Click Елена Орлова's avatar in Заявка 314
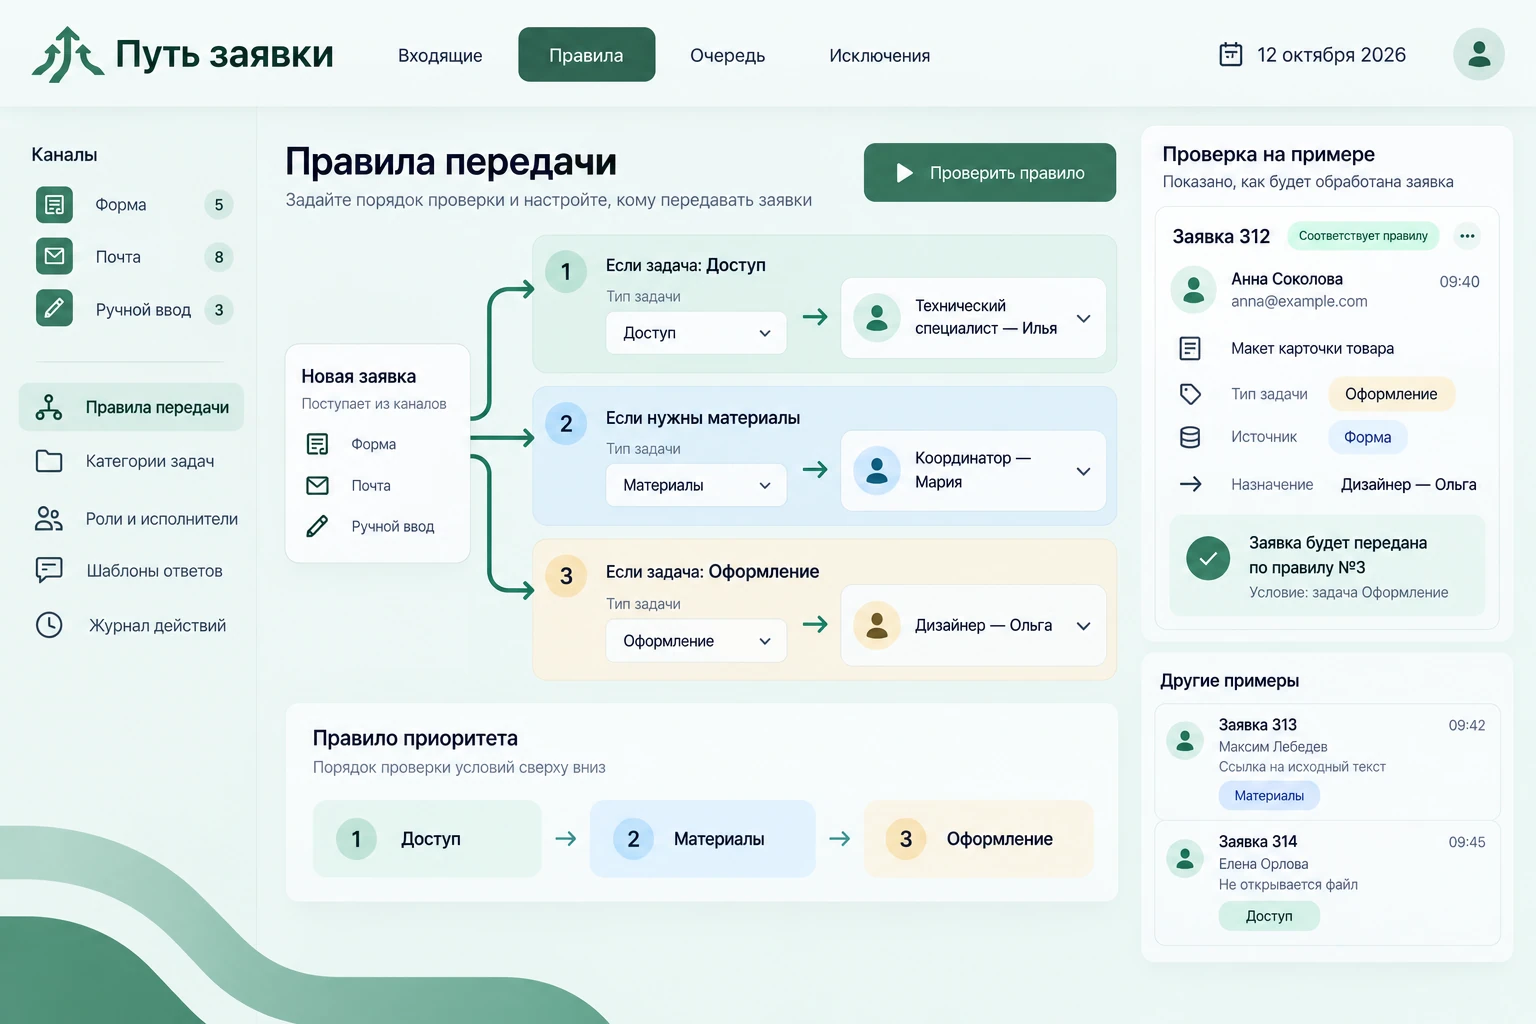This screenshot has width=1536, height=1024. (x=1185, y=858)
